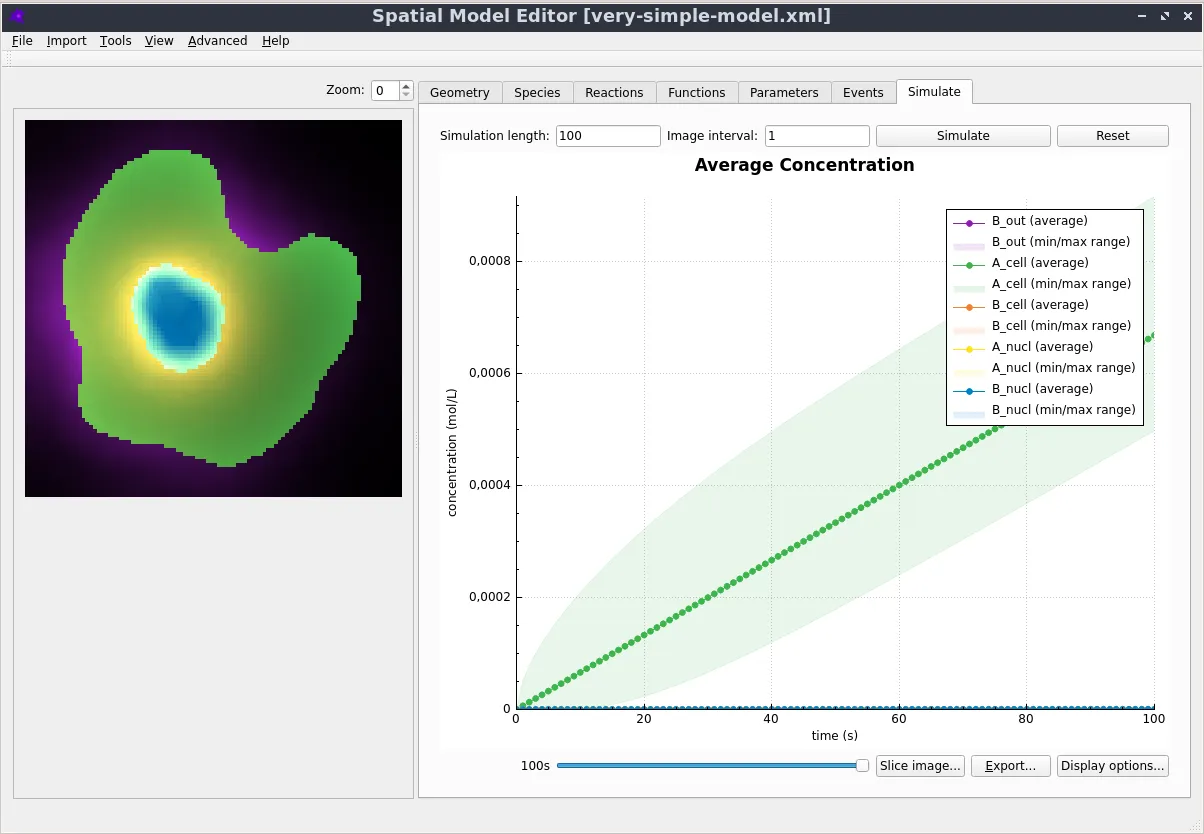
Task: Open the Advanced menu
Action: point(217,41)
